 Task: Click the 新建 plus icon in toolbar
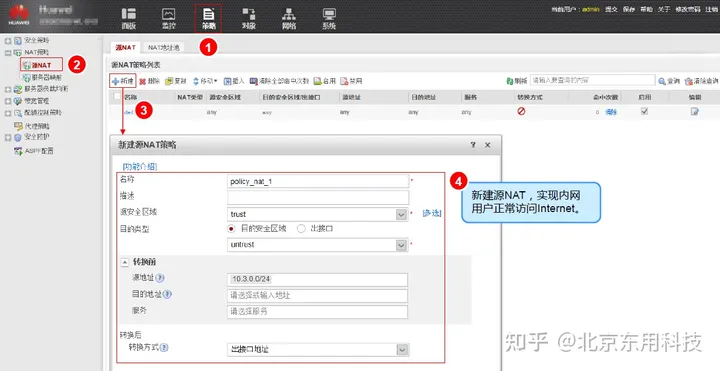(x=115, y=81)
